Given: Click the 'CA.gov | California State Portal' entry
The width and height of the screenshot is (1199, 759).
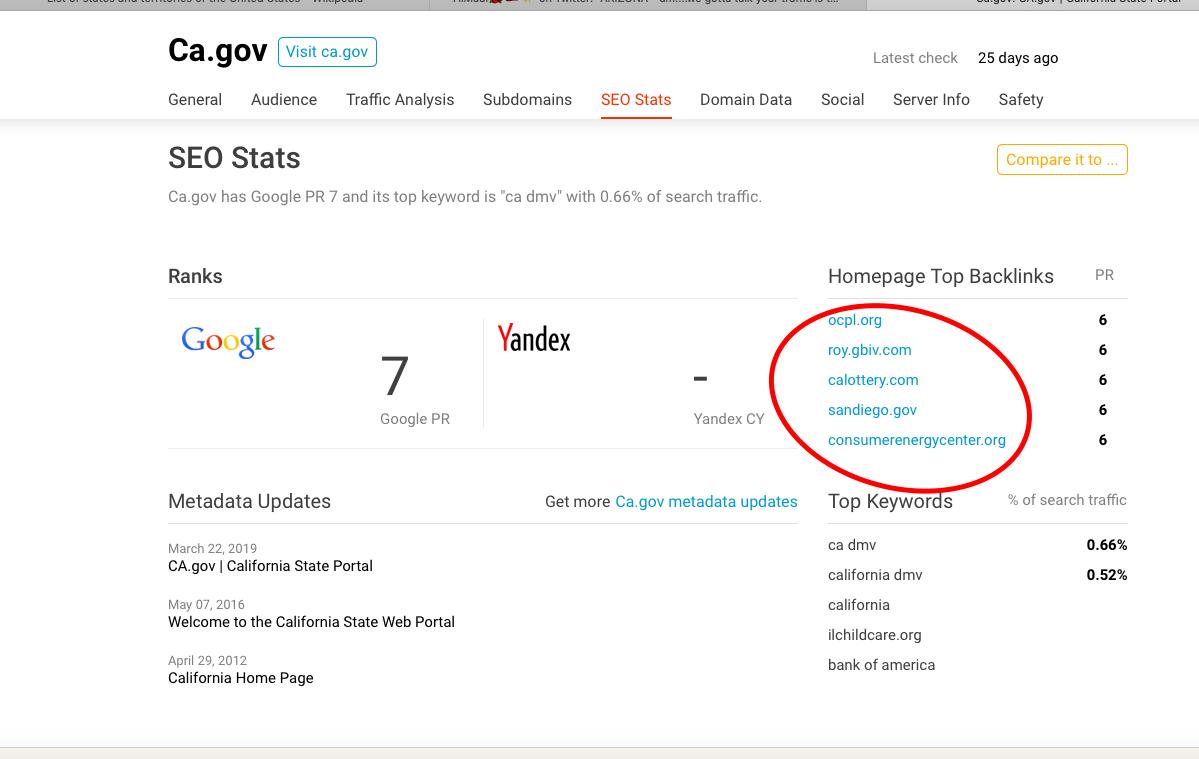Looking at the screenshot, I should pyautogui.click(x=271, y=566).
